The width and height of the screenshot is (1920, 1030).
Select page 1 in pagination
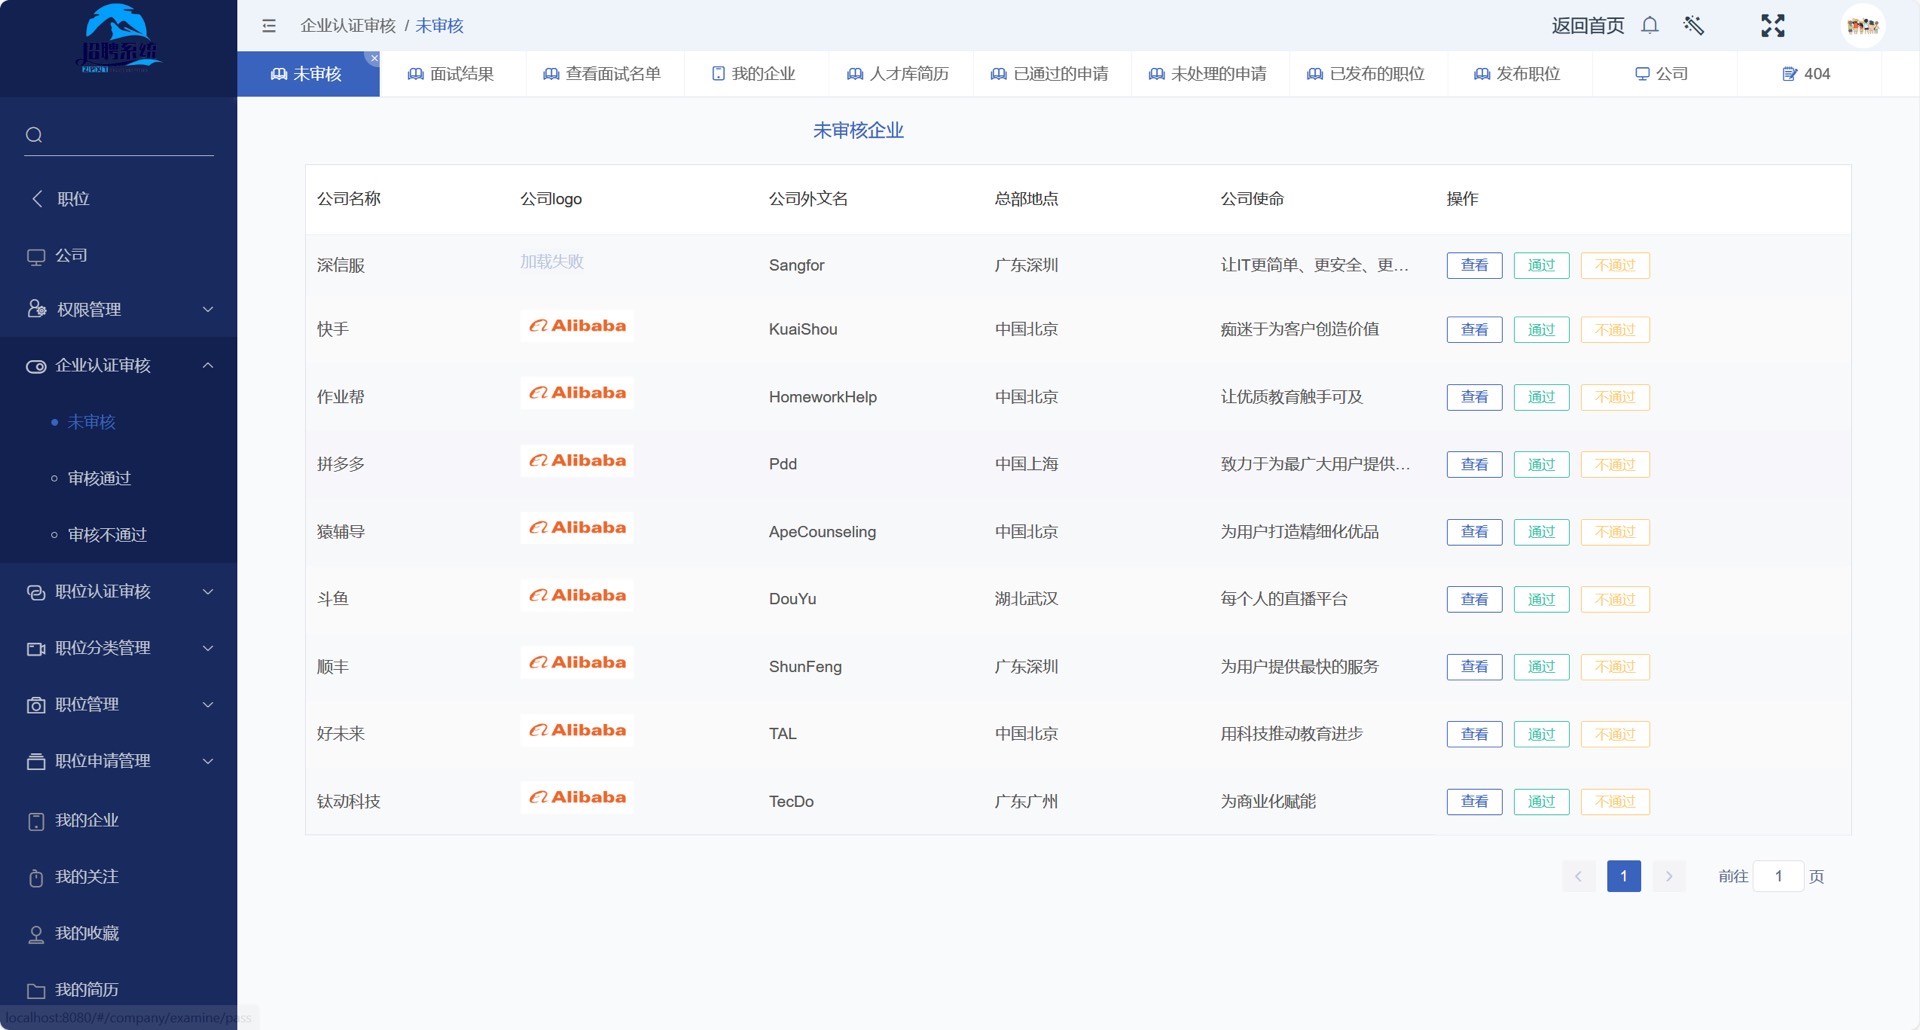tap(1624, 877)
